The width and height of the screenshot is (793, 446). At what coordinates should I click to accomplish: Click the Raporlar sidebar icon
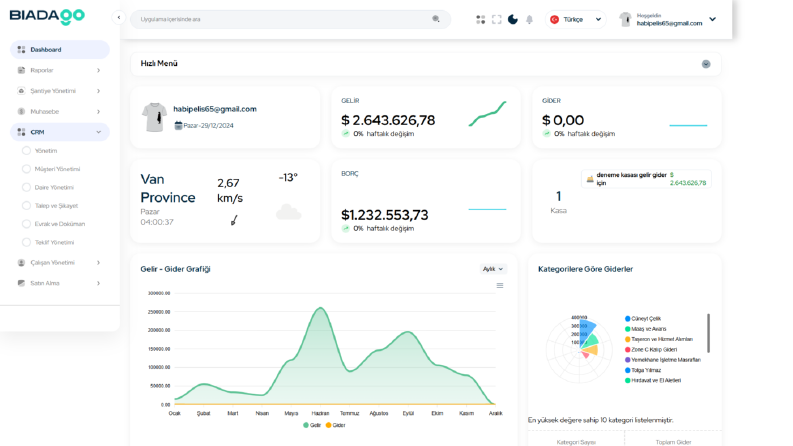pyautogui.click(x=21, y=70)
